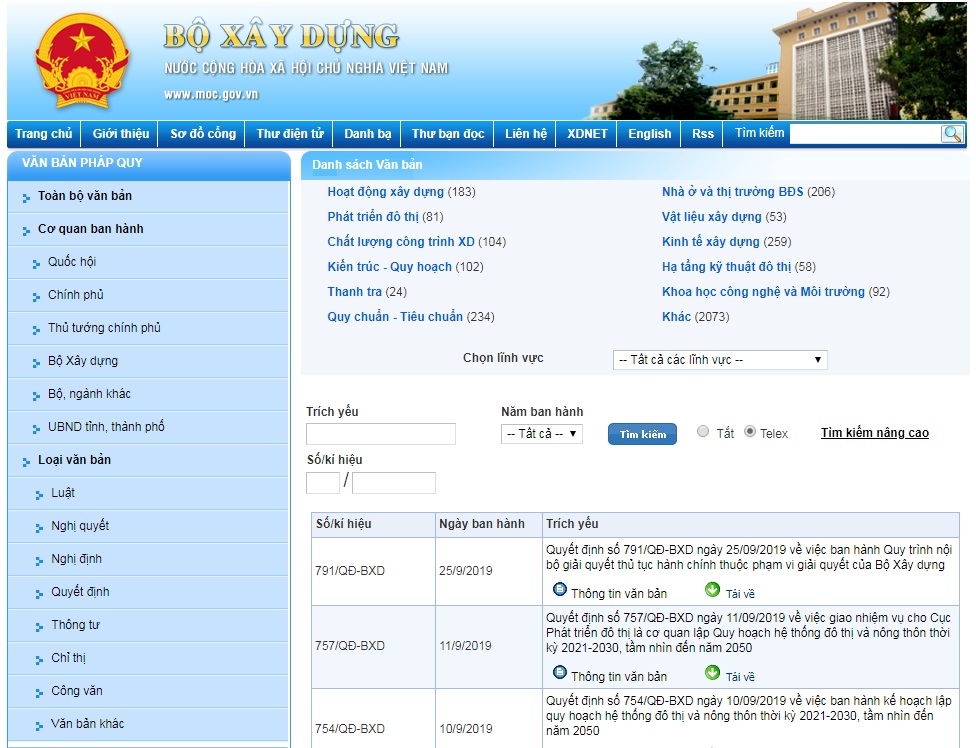Open the Chọn lĩnh vực dropdown
Image resolution: width=976 pixels, height=748 pixels.
719,360
